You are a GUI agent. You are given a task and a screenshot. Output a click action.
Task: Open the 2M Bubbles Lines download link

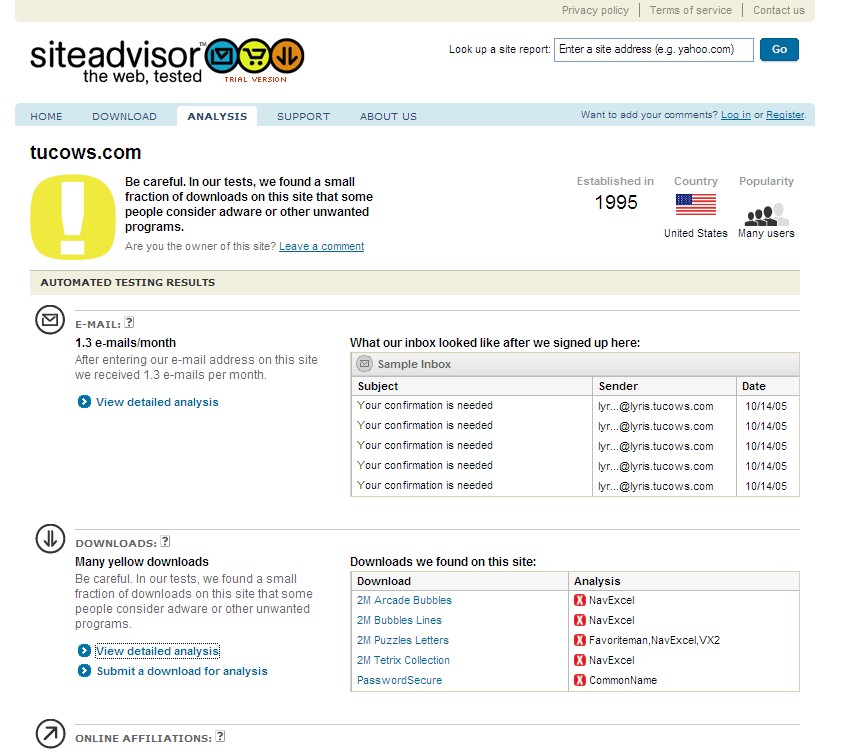(x=399, y=620)
